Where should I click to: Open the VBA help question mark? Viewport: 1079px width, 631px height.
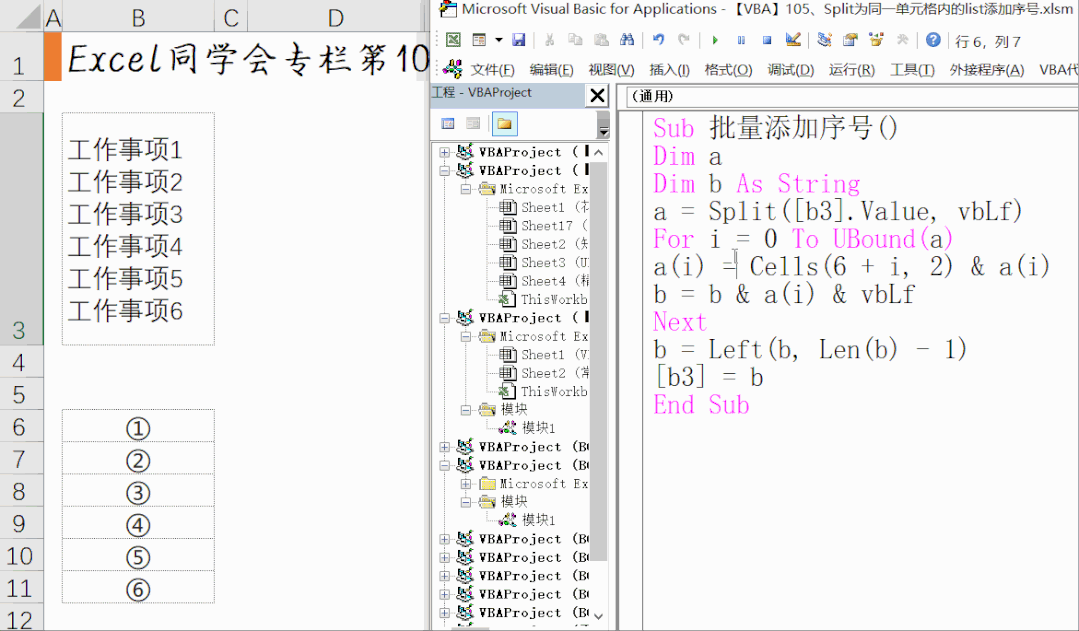coord(933,40)
